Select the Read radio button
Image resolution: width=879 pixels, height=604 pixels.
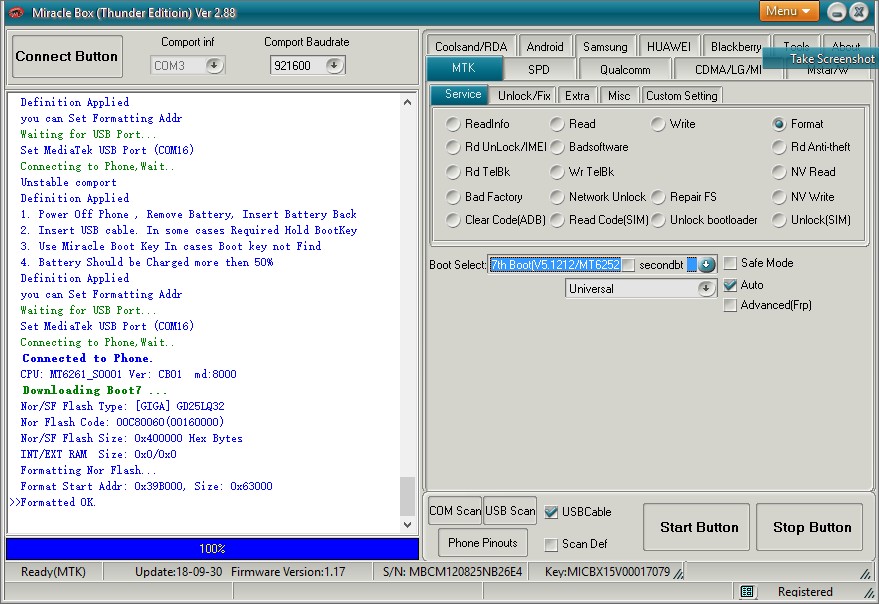point(557,124)
